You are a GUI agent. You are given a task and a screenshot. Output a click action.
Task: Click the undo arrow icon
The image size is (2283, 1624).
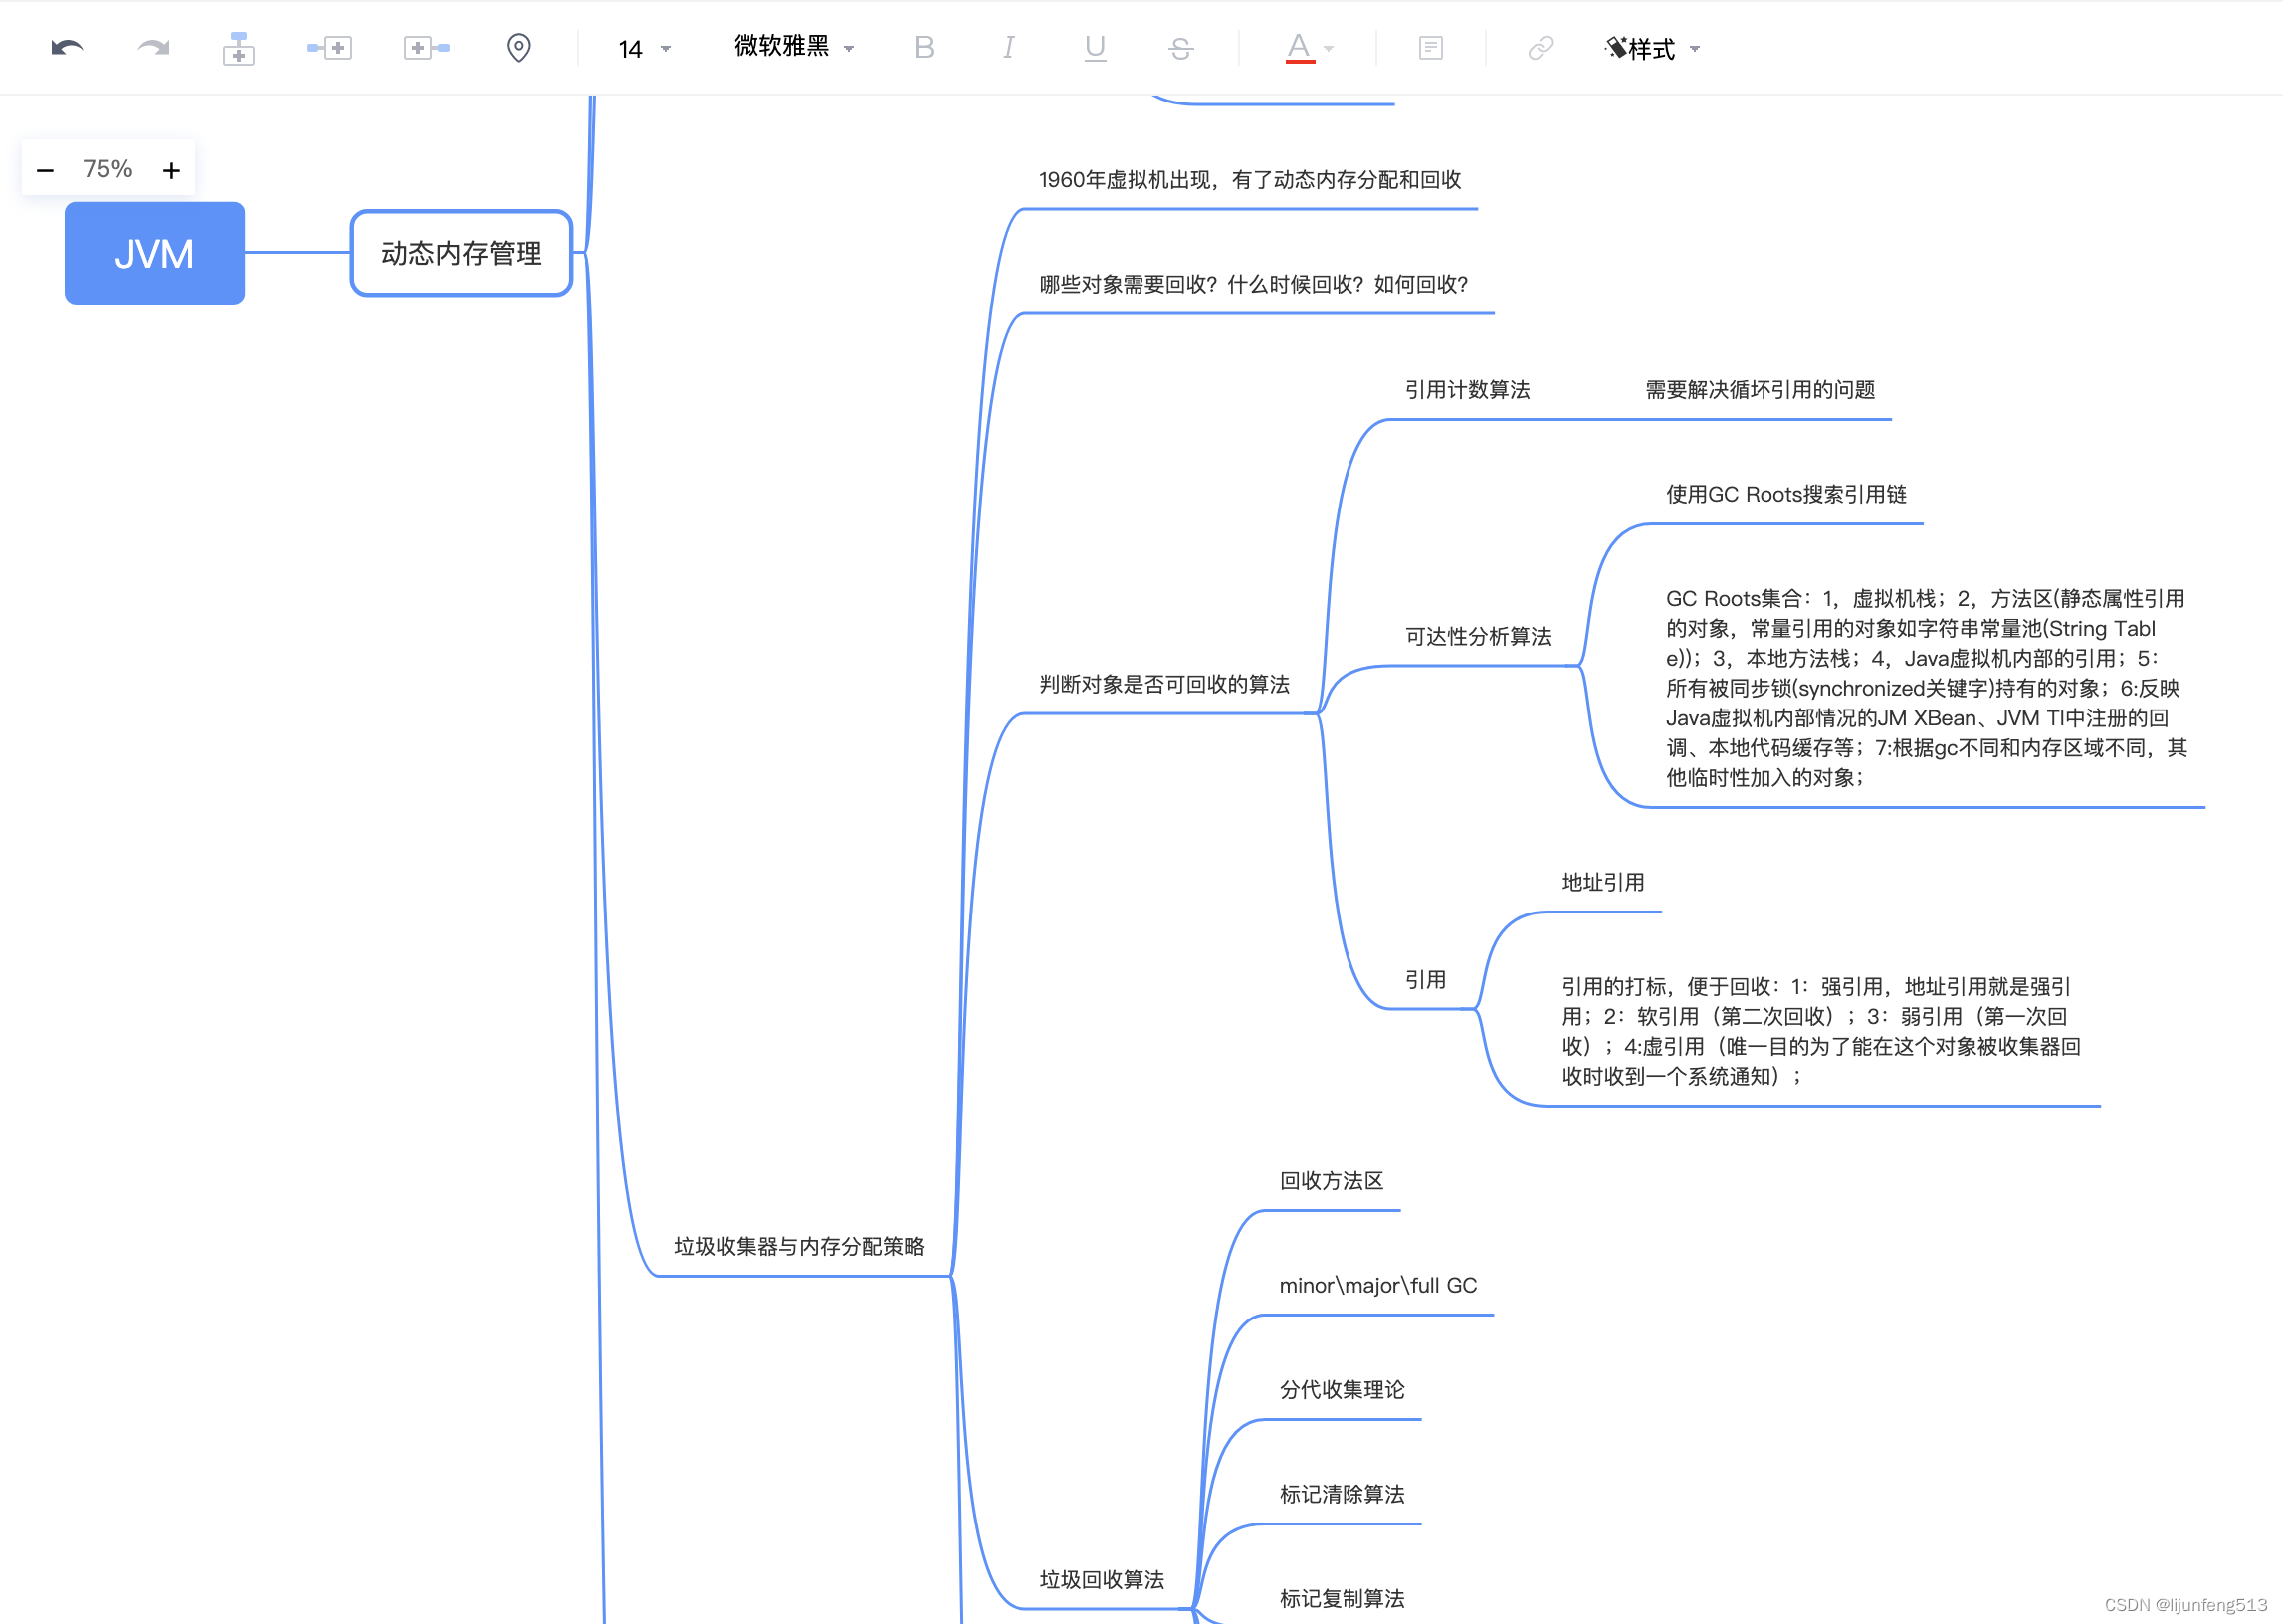66,47
